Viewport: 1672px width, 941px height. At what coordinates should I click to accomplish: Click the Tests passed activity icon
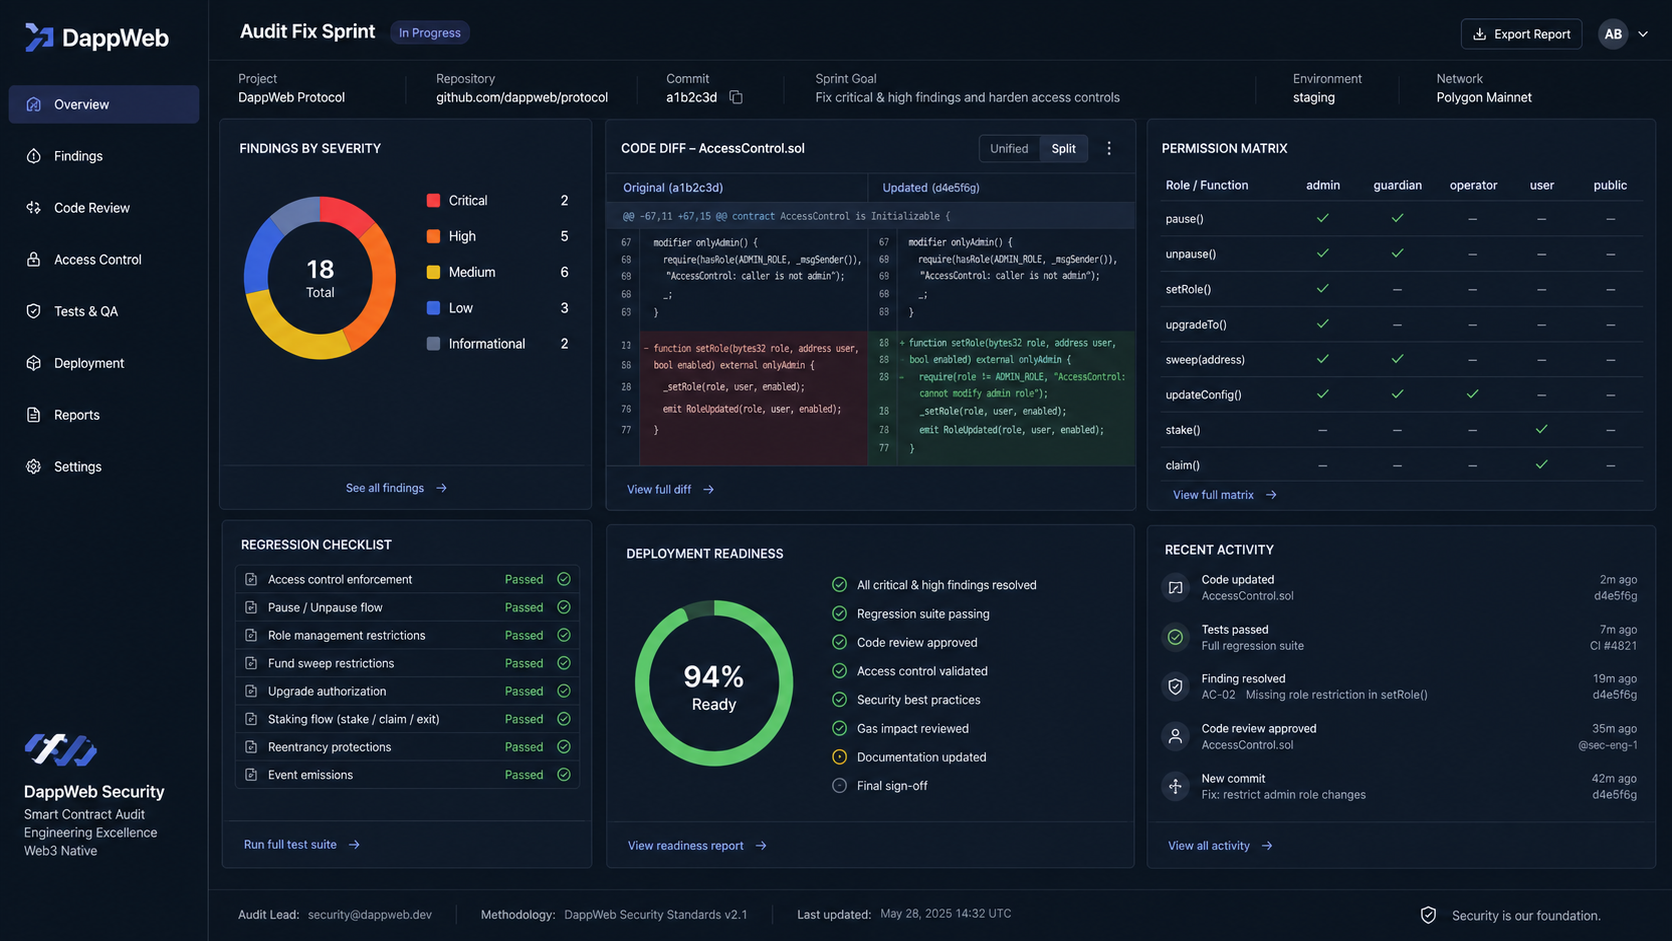click(x=1176, y=637)
